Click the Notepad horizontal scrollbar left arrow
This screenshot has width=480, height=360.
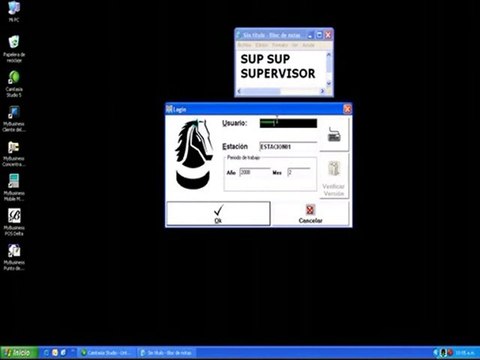(x=239, y=91)
